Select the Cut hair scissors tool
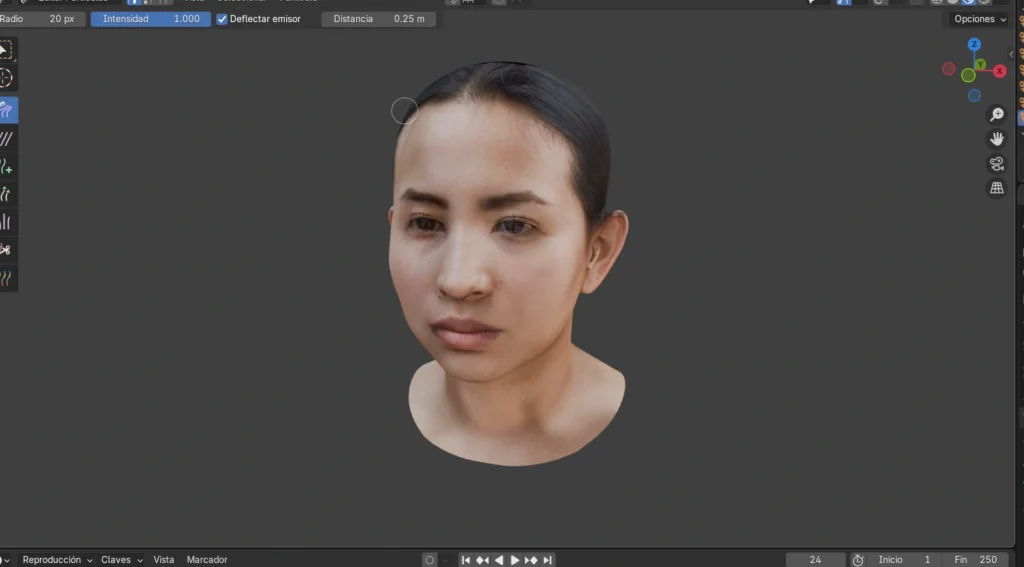Screen dimensions: 1024x567 tap(7, 250)
